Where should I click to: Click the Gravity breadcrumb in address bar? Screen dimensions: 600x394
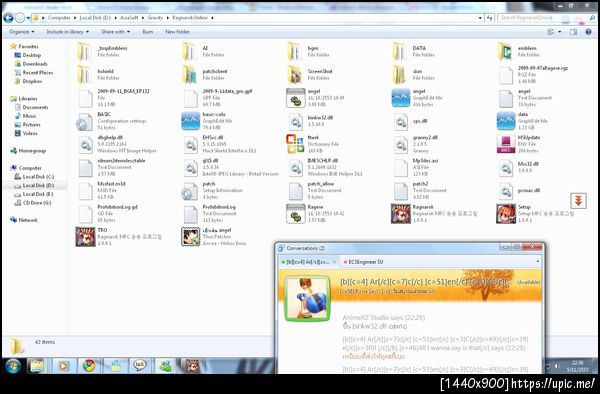[x=155, y=18]
